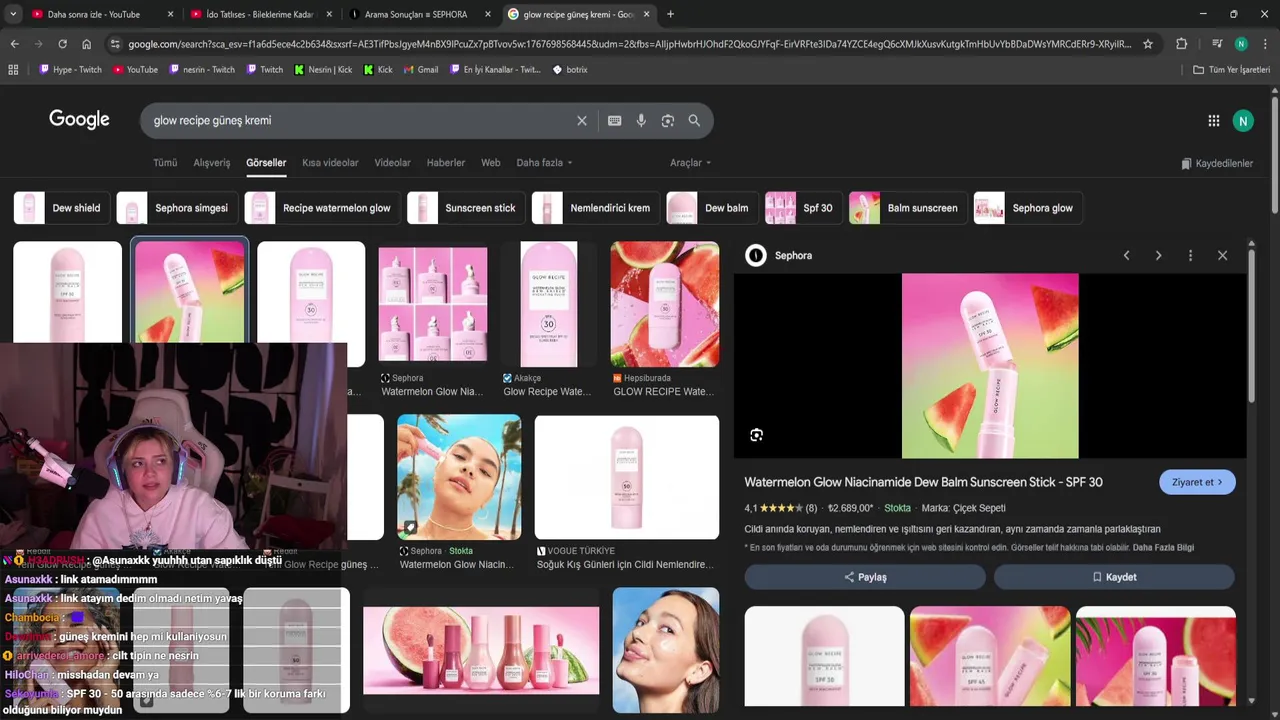Filter by the Spf 30 chip

click(x=804, y=208)
